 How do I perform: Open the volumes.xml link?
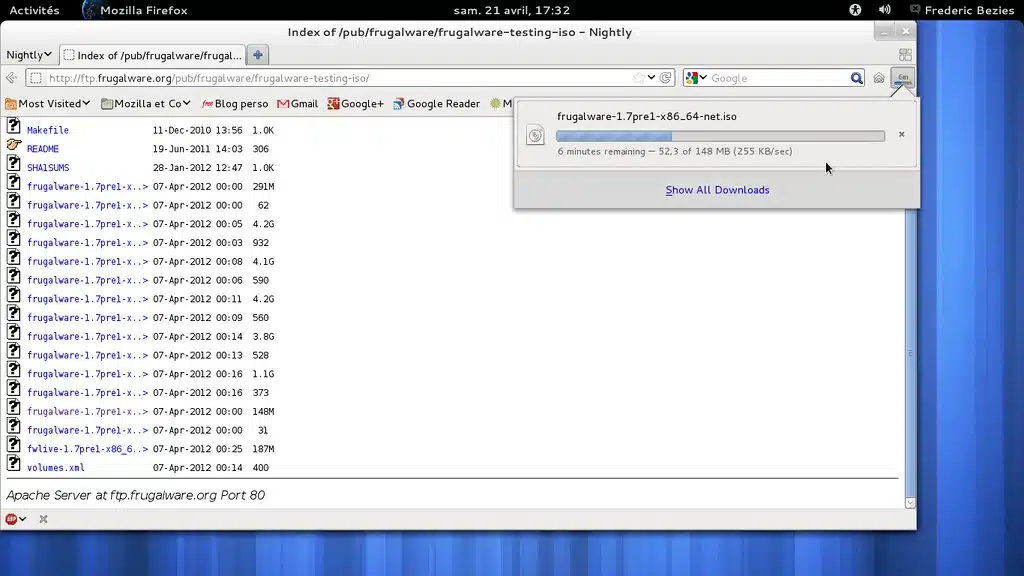click(56, 468)
